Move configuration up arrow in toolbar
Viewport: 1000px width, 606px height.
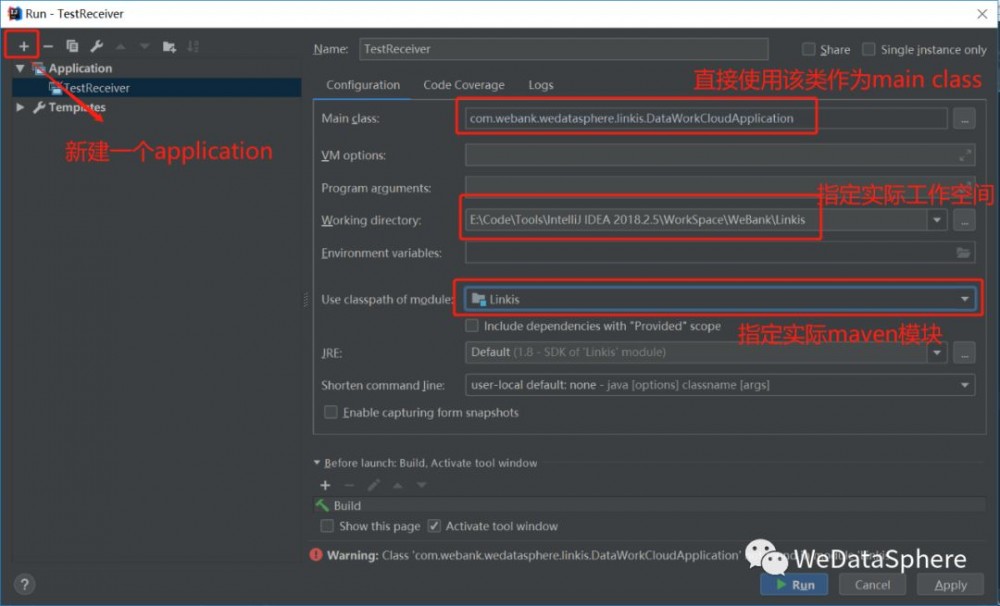(x=121, y=47)
